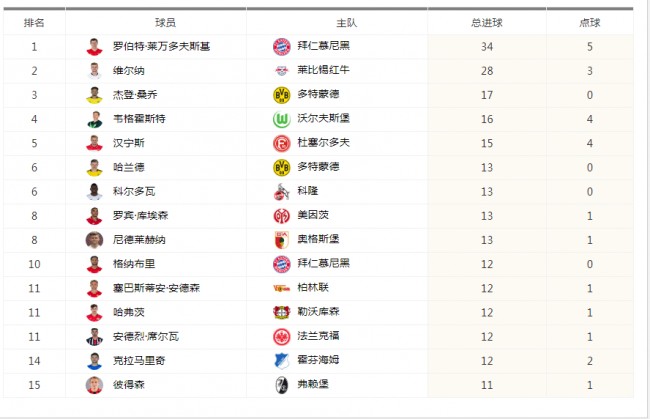
Task: Click player photo of 杰登·桑乔
Action: pos(95,95)
